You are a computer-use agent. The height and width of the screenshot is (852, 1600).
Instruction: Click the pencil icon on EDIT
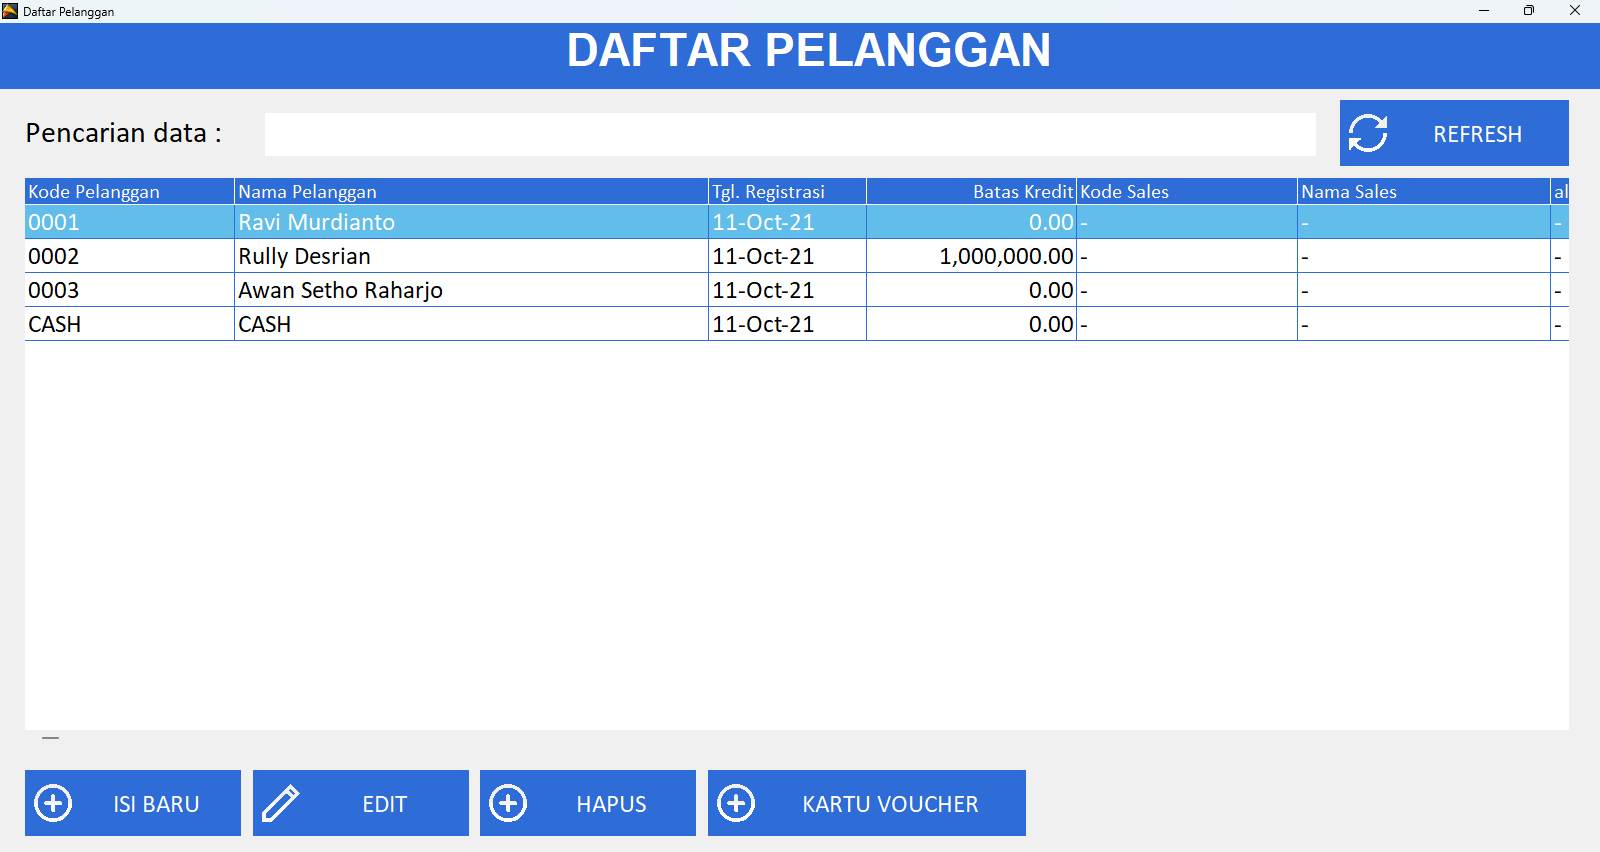pyautogui.click(x=281, y=803)
